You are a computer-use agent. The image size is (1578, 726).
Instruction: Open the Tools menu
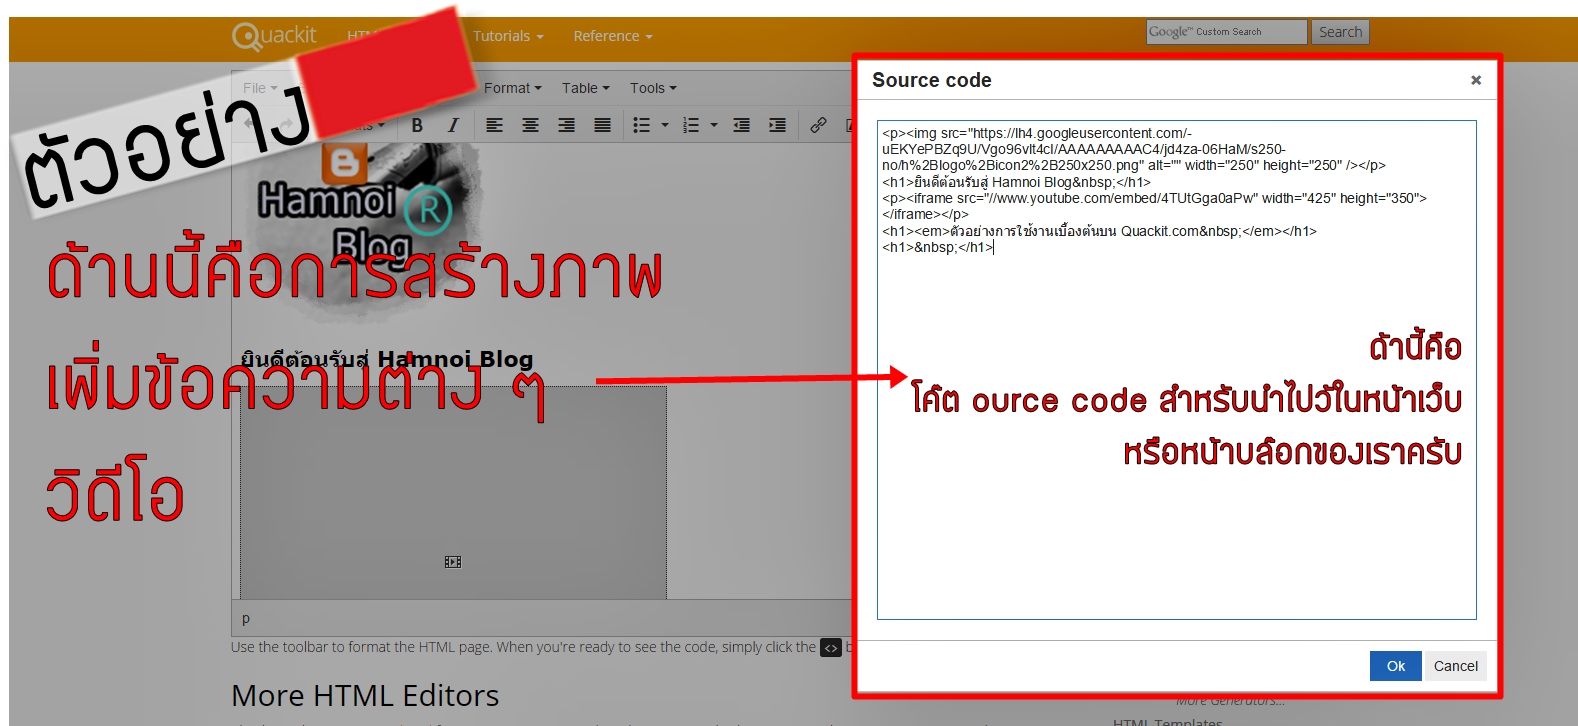click(x=653, y=88)
